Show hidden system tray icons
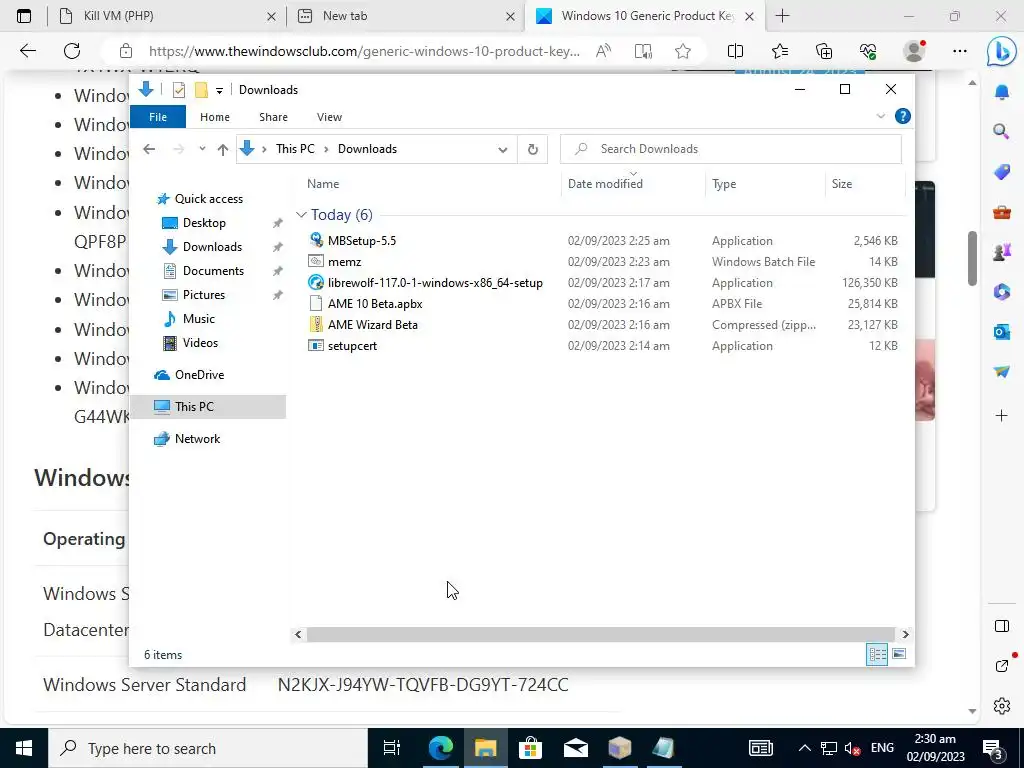The image size is (1024, 768). pyautogui.click(x=805, y=748)
